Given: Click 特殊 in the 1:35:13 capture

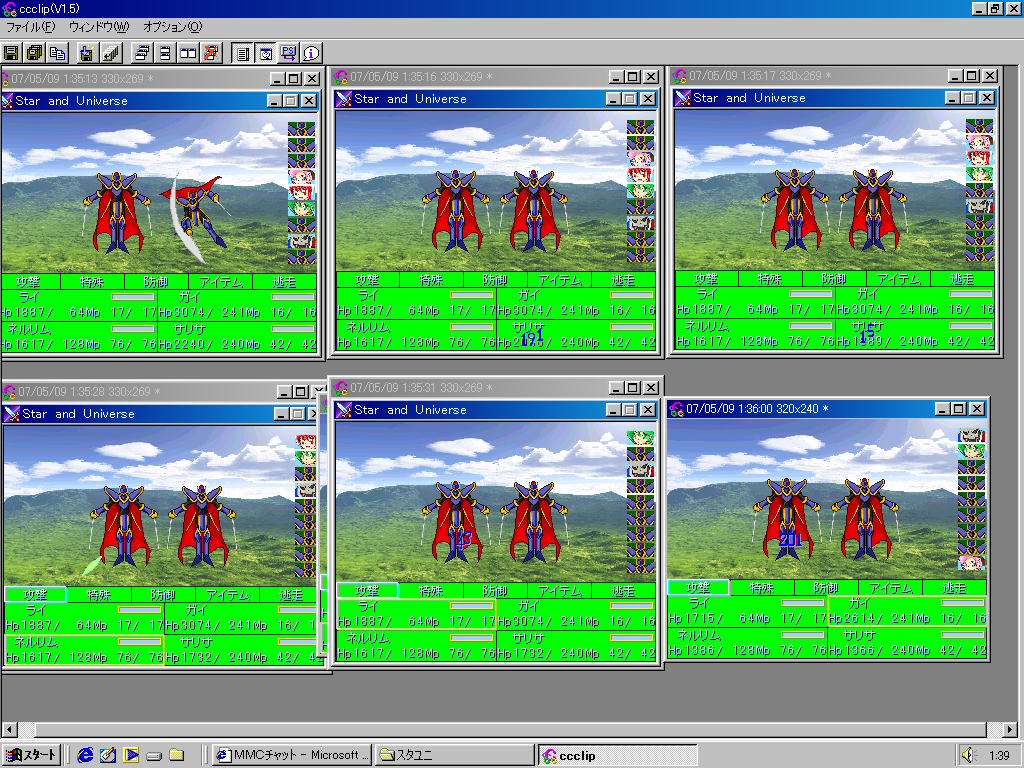Looking at the screenshot, I should click(x=92, y=282).
